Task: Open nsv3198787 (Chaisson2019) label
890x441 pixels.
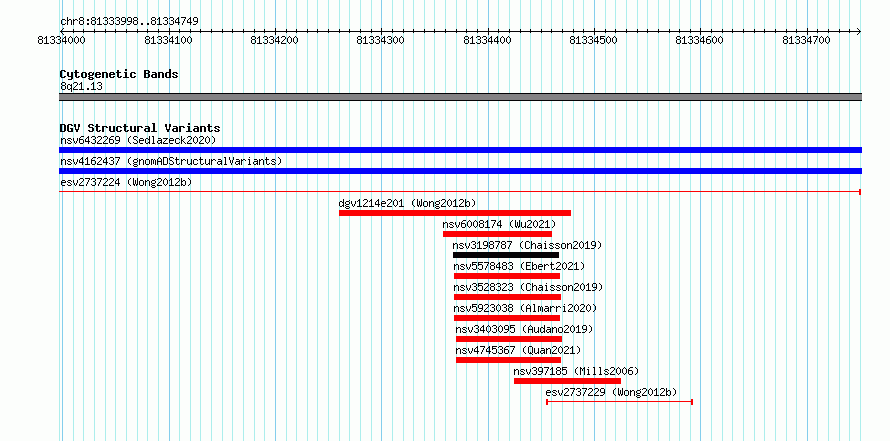Action: tap(527, 245)
